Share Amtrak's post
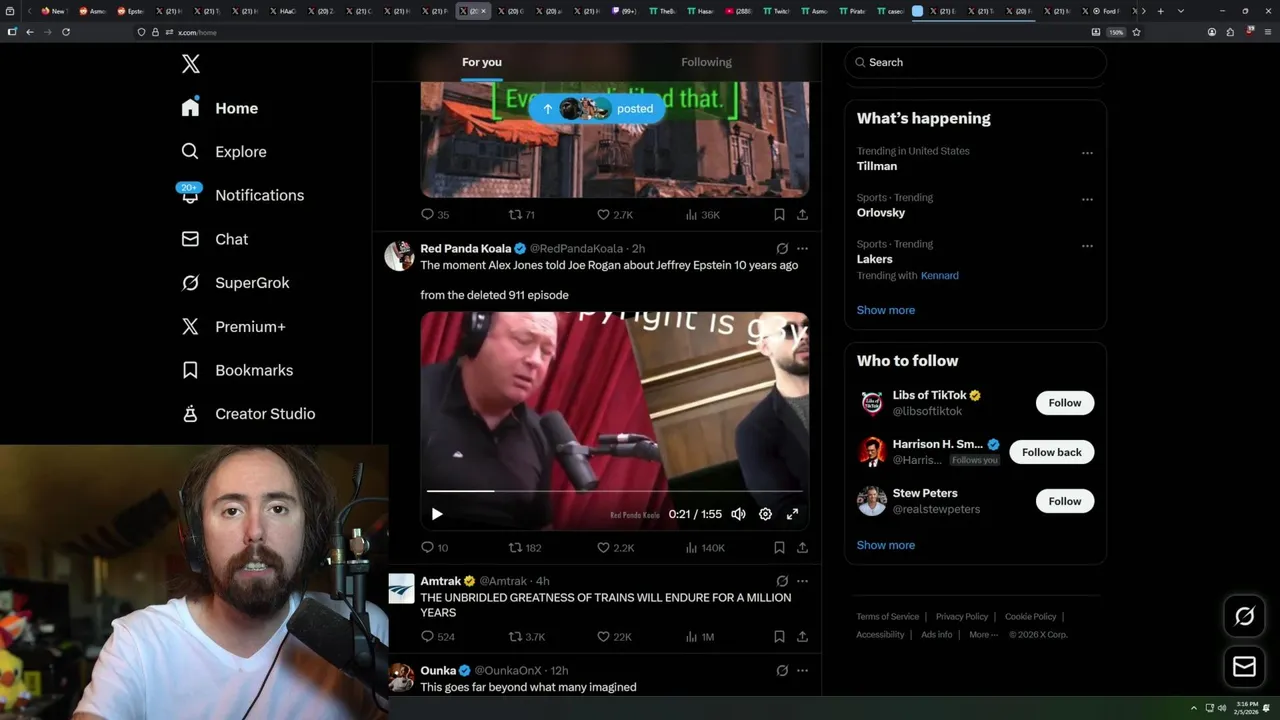 802,636
